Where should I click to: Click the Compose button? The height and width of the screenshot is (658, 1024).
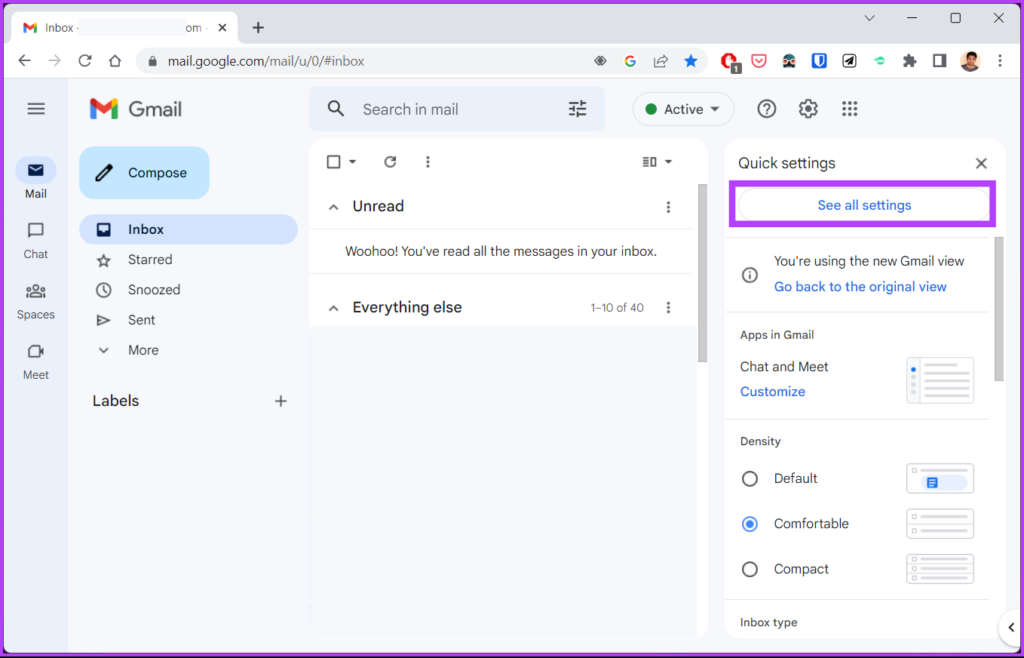(144, 173)
